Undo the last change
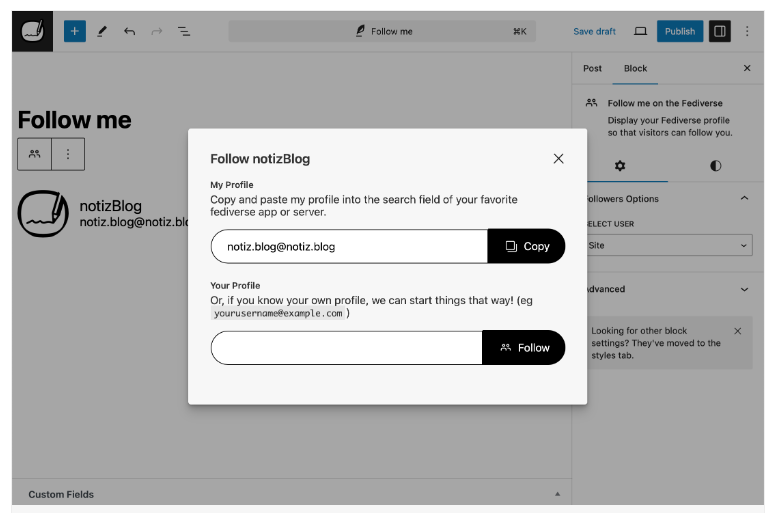779x513 pixels. (x=130, y=31)
